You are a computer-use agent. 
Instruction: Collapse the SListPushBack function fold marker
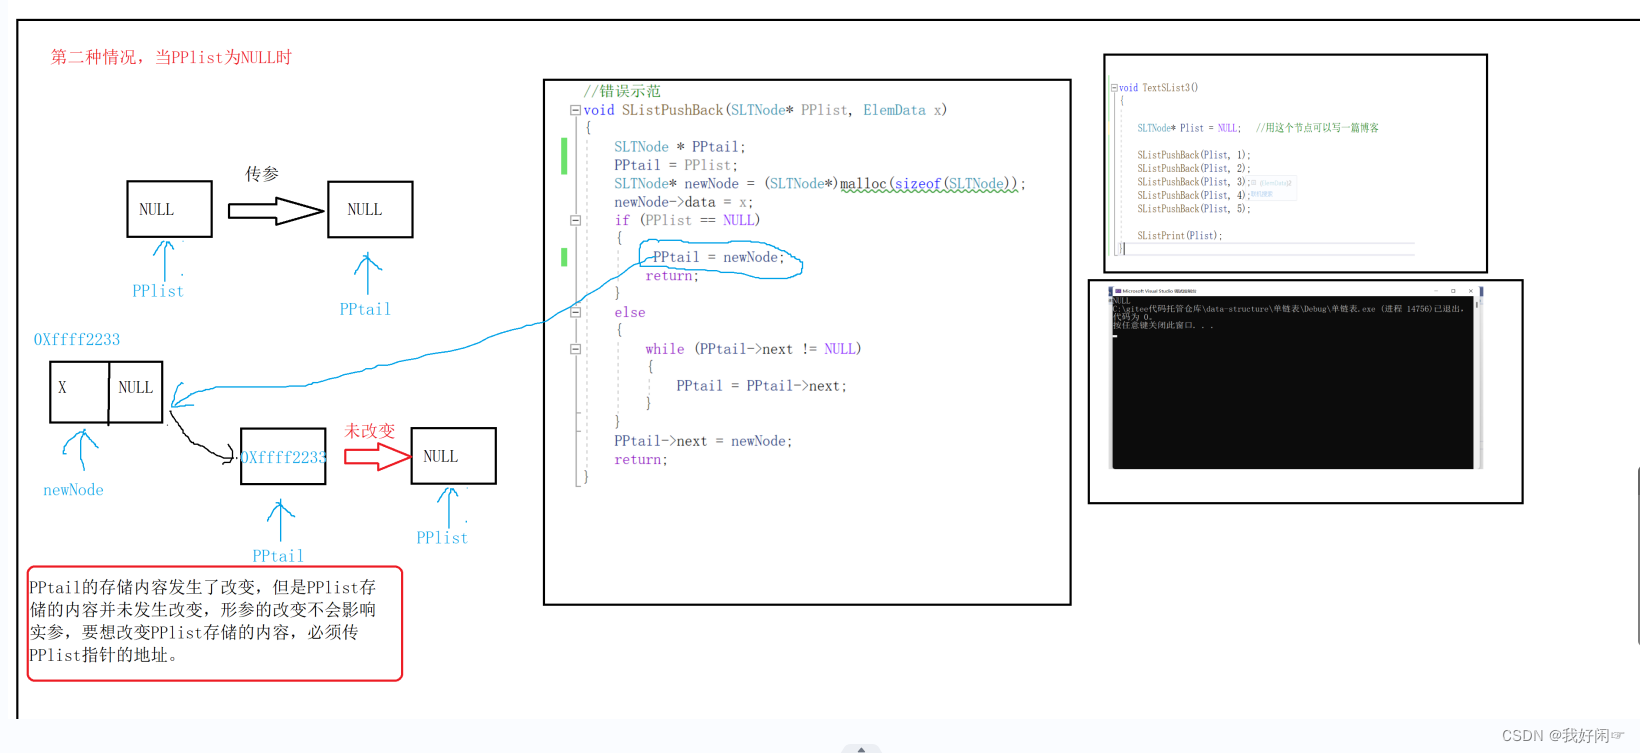click(x=575, y=110)
